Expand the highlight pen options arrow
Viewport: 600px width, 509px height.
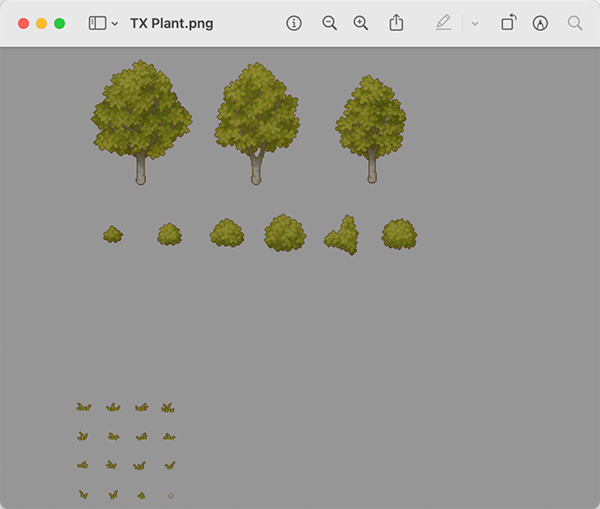[474, 23]
